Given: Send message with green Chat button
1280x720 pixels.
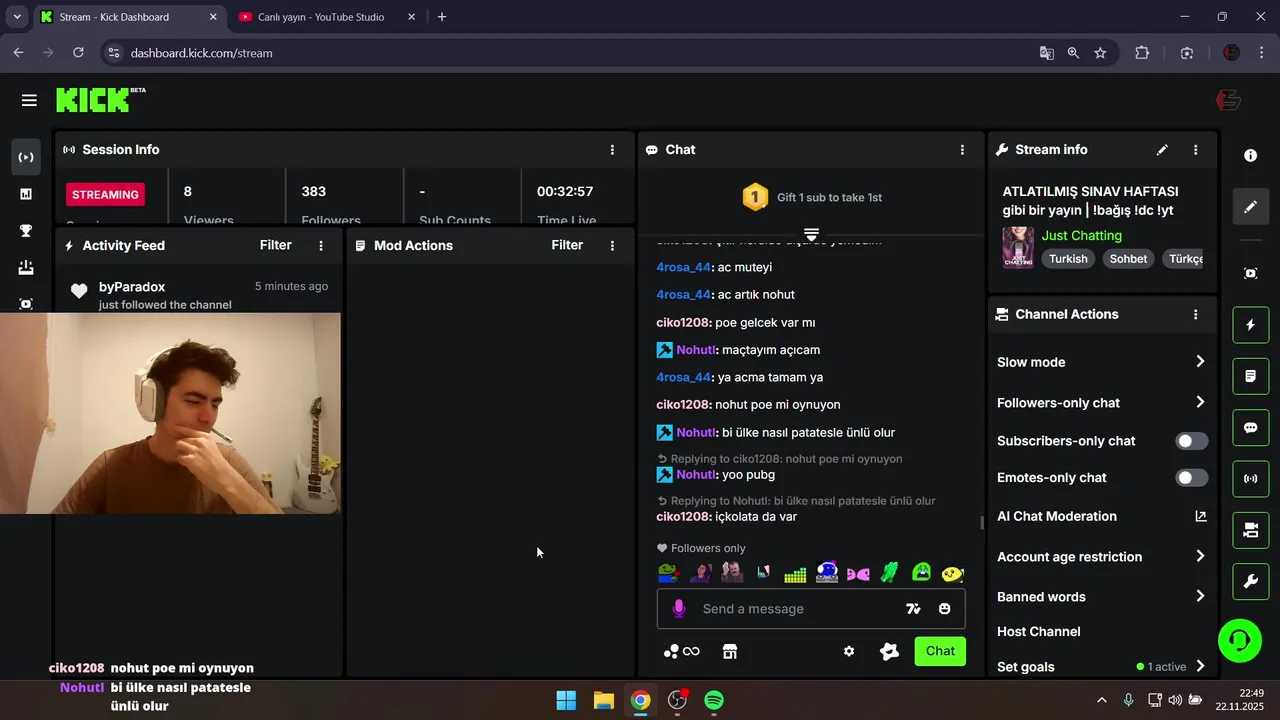Looking at the screenshot, I should pyautogui.click(x=940, y=651).
